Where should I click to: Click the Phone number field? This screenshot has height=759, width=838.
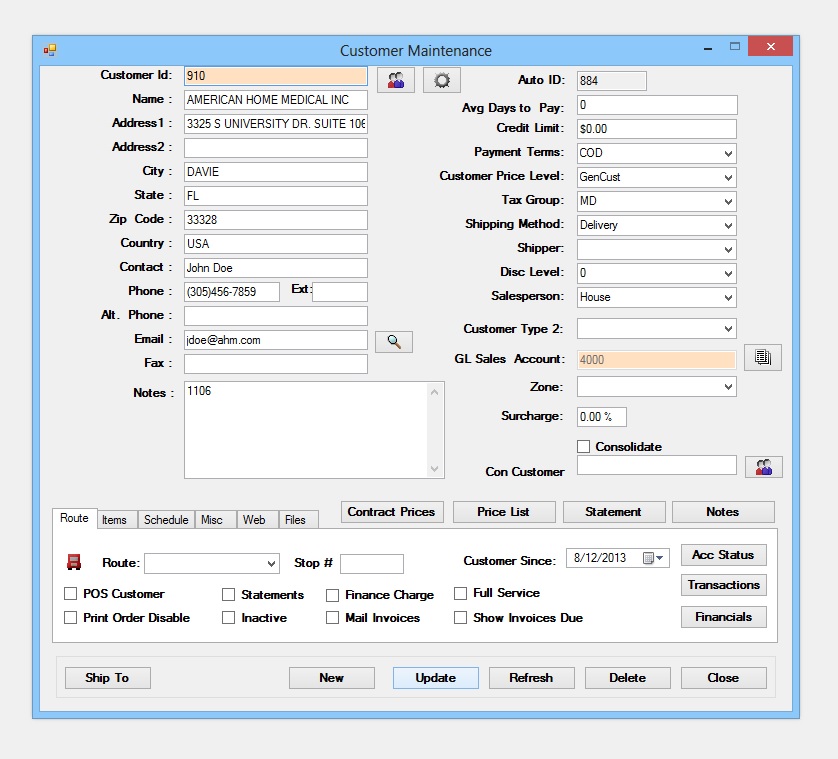pos(232,292)
